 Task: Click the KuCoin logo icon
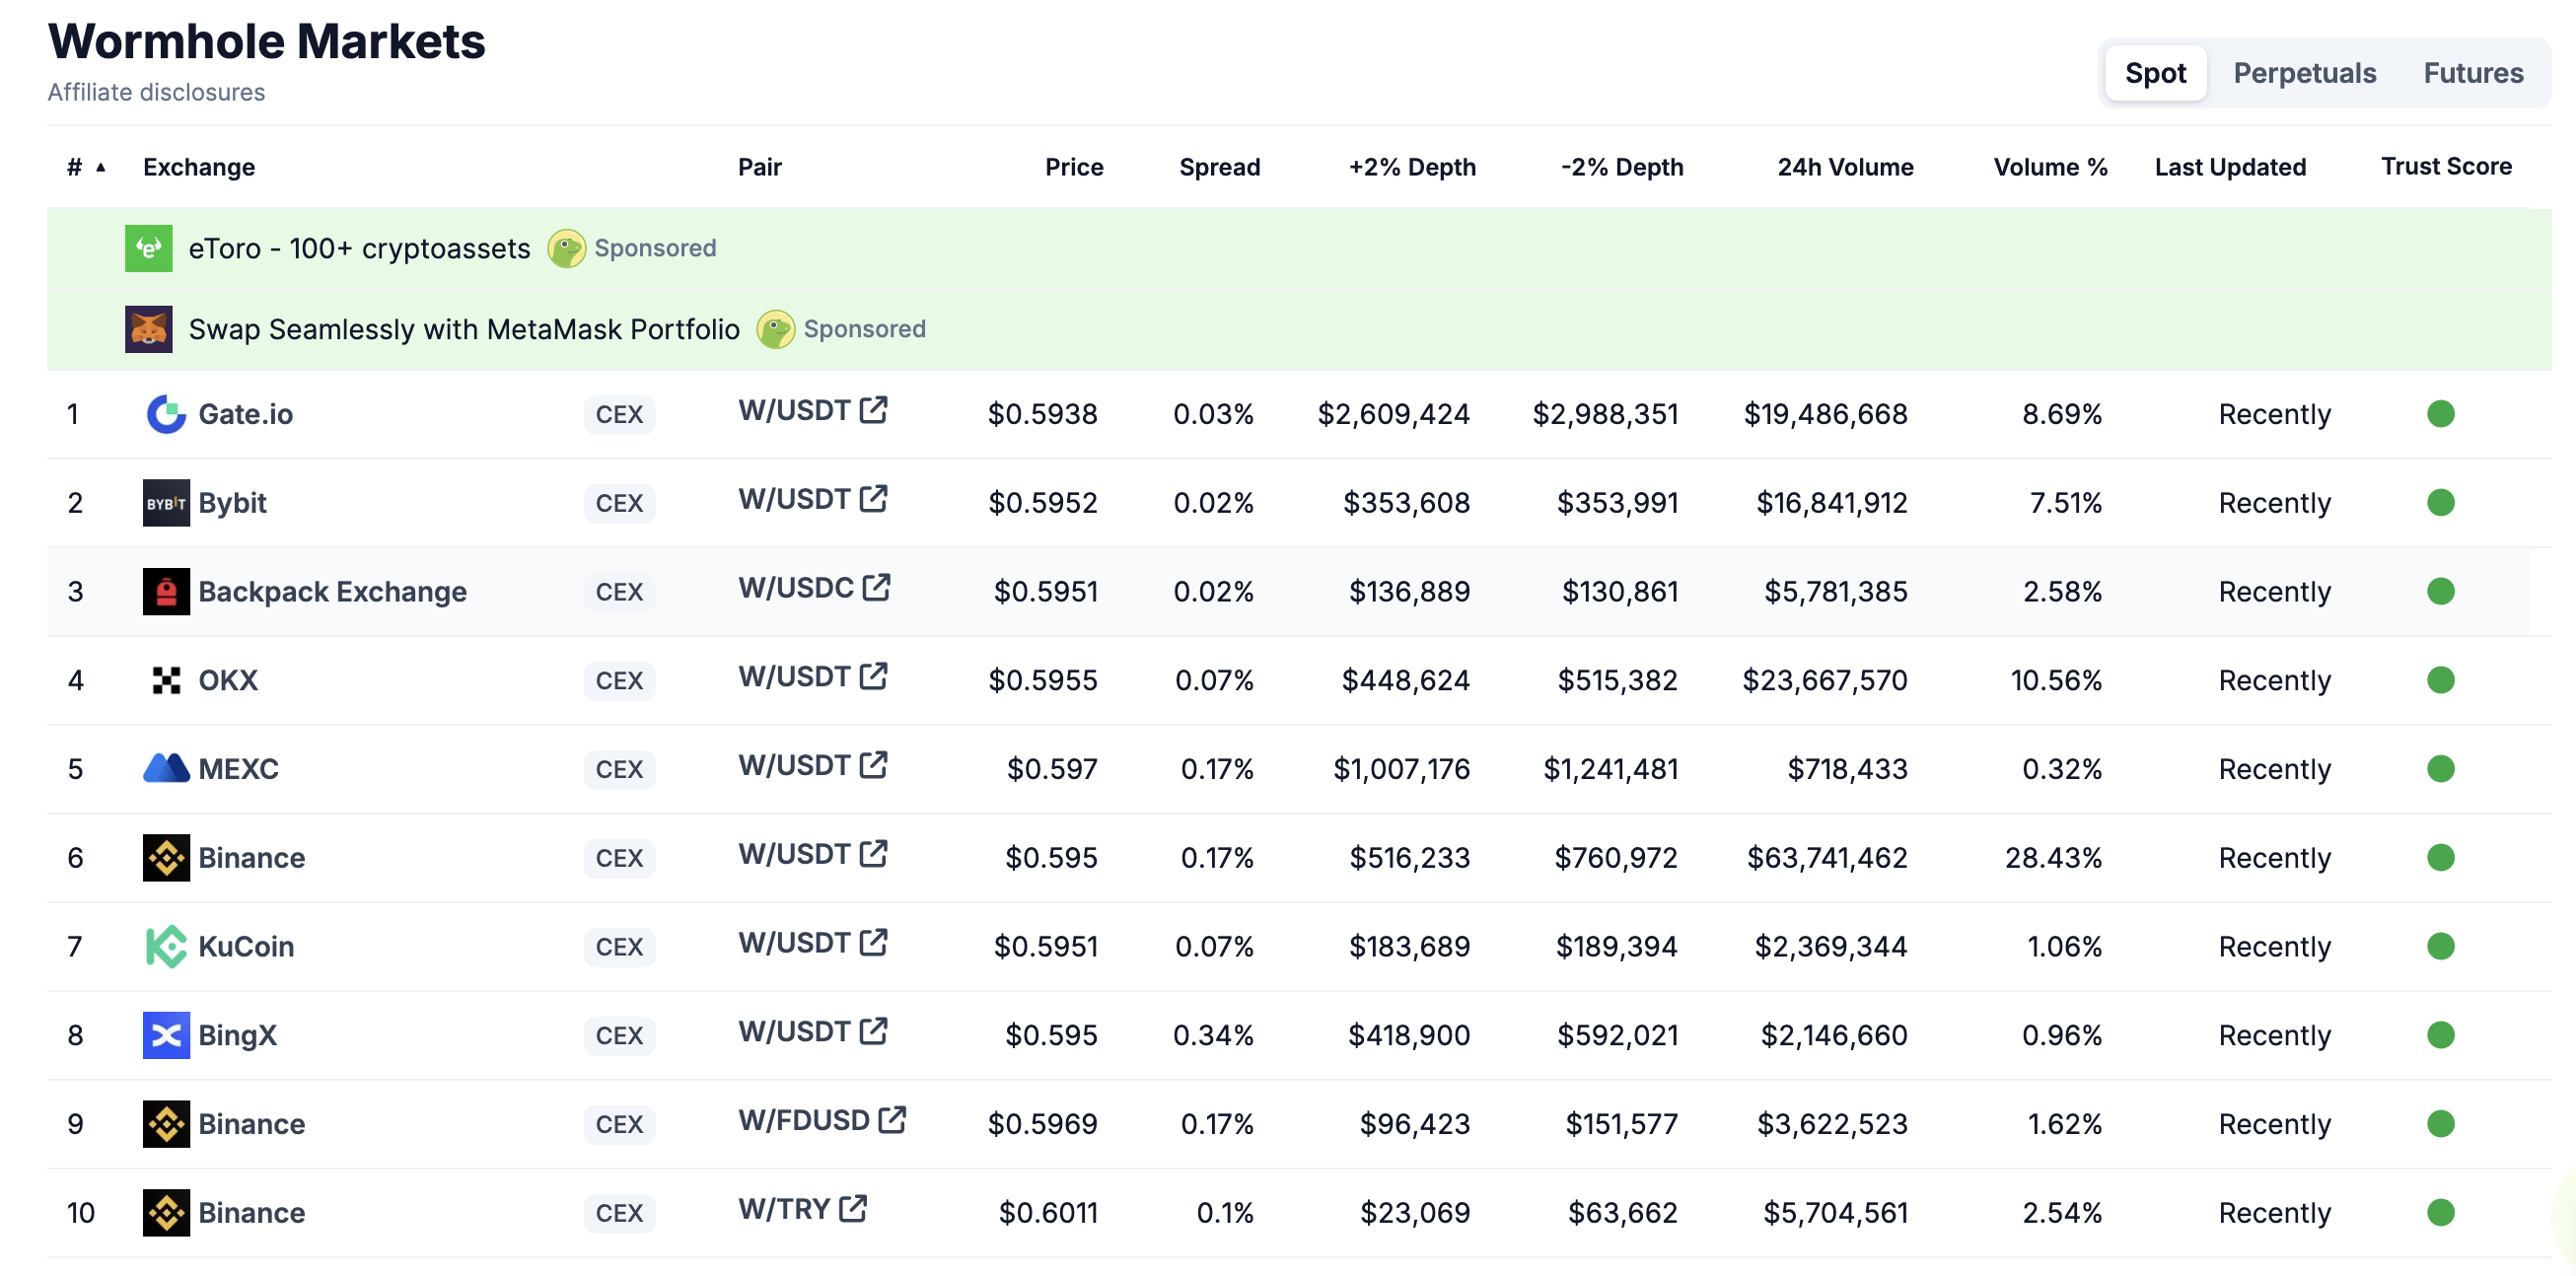click(x=166, y=947)
